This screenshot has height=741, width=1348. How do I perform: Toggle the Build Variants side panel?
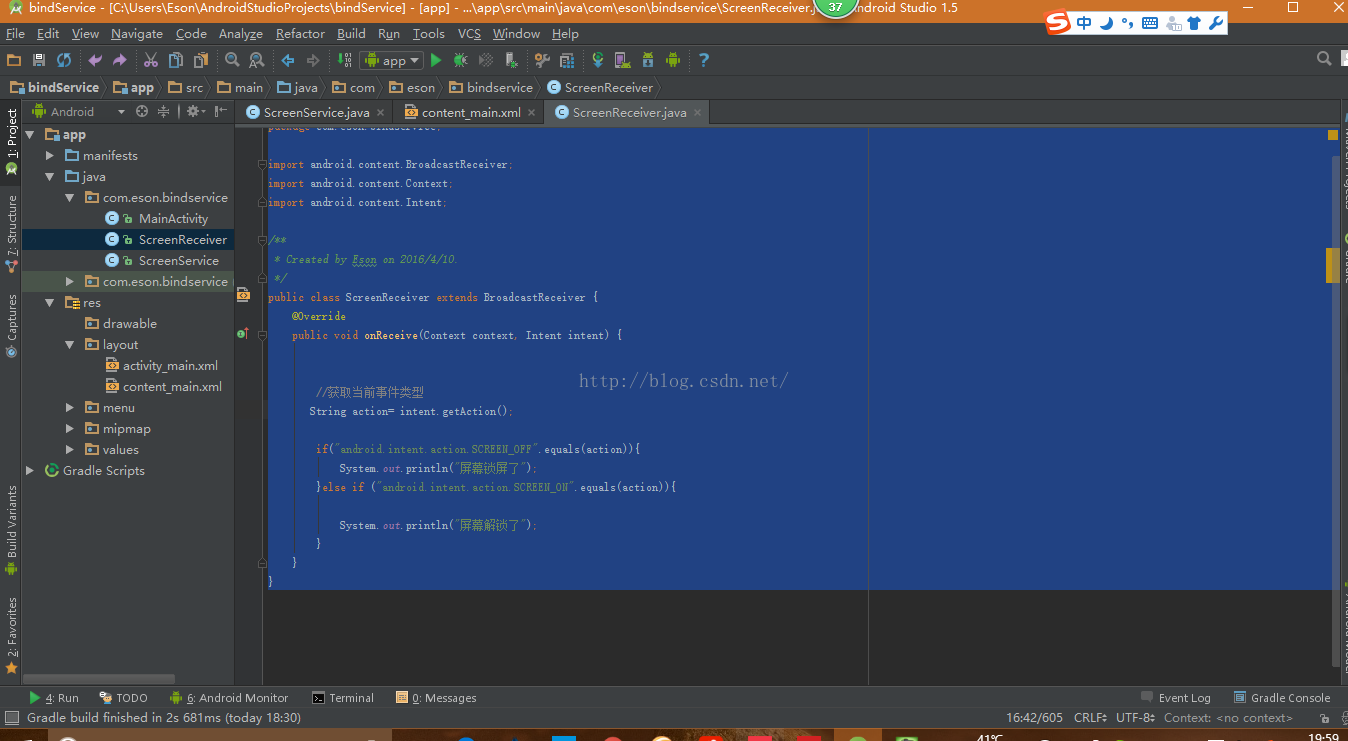point(12,530)
